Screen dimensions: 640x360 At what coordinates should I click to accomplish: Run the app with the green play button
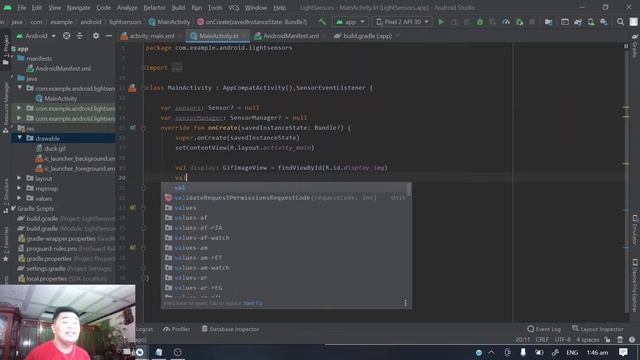441,22
